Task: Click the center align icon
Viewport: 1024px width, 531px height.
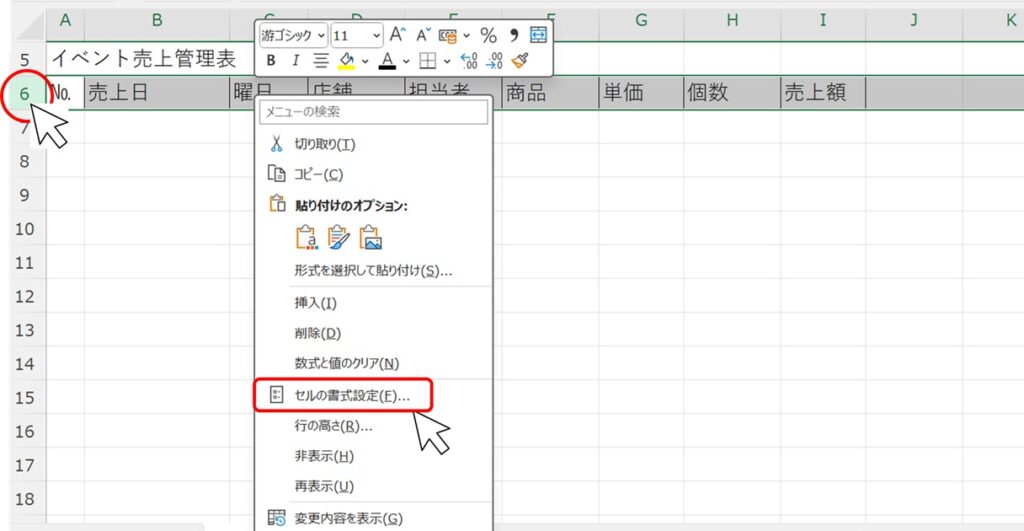Action: (321, 61)
